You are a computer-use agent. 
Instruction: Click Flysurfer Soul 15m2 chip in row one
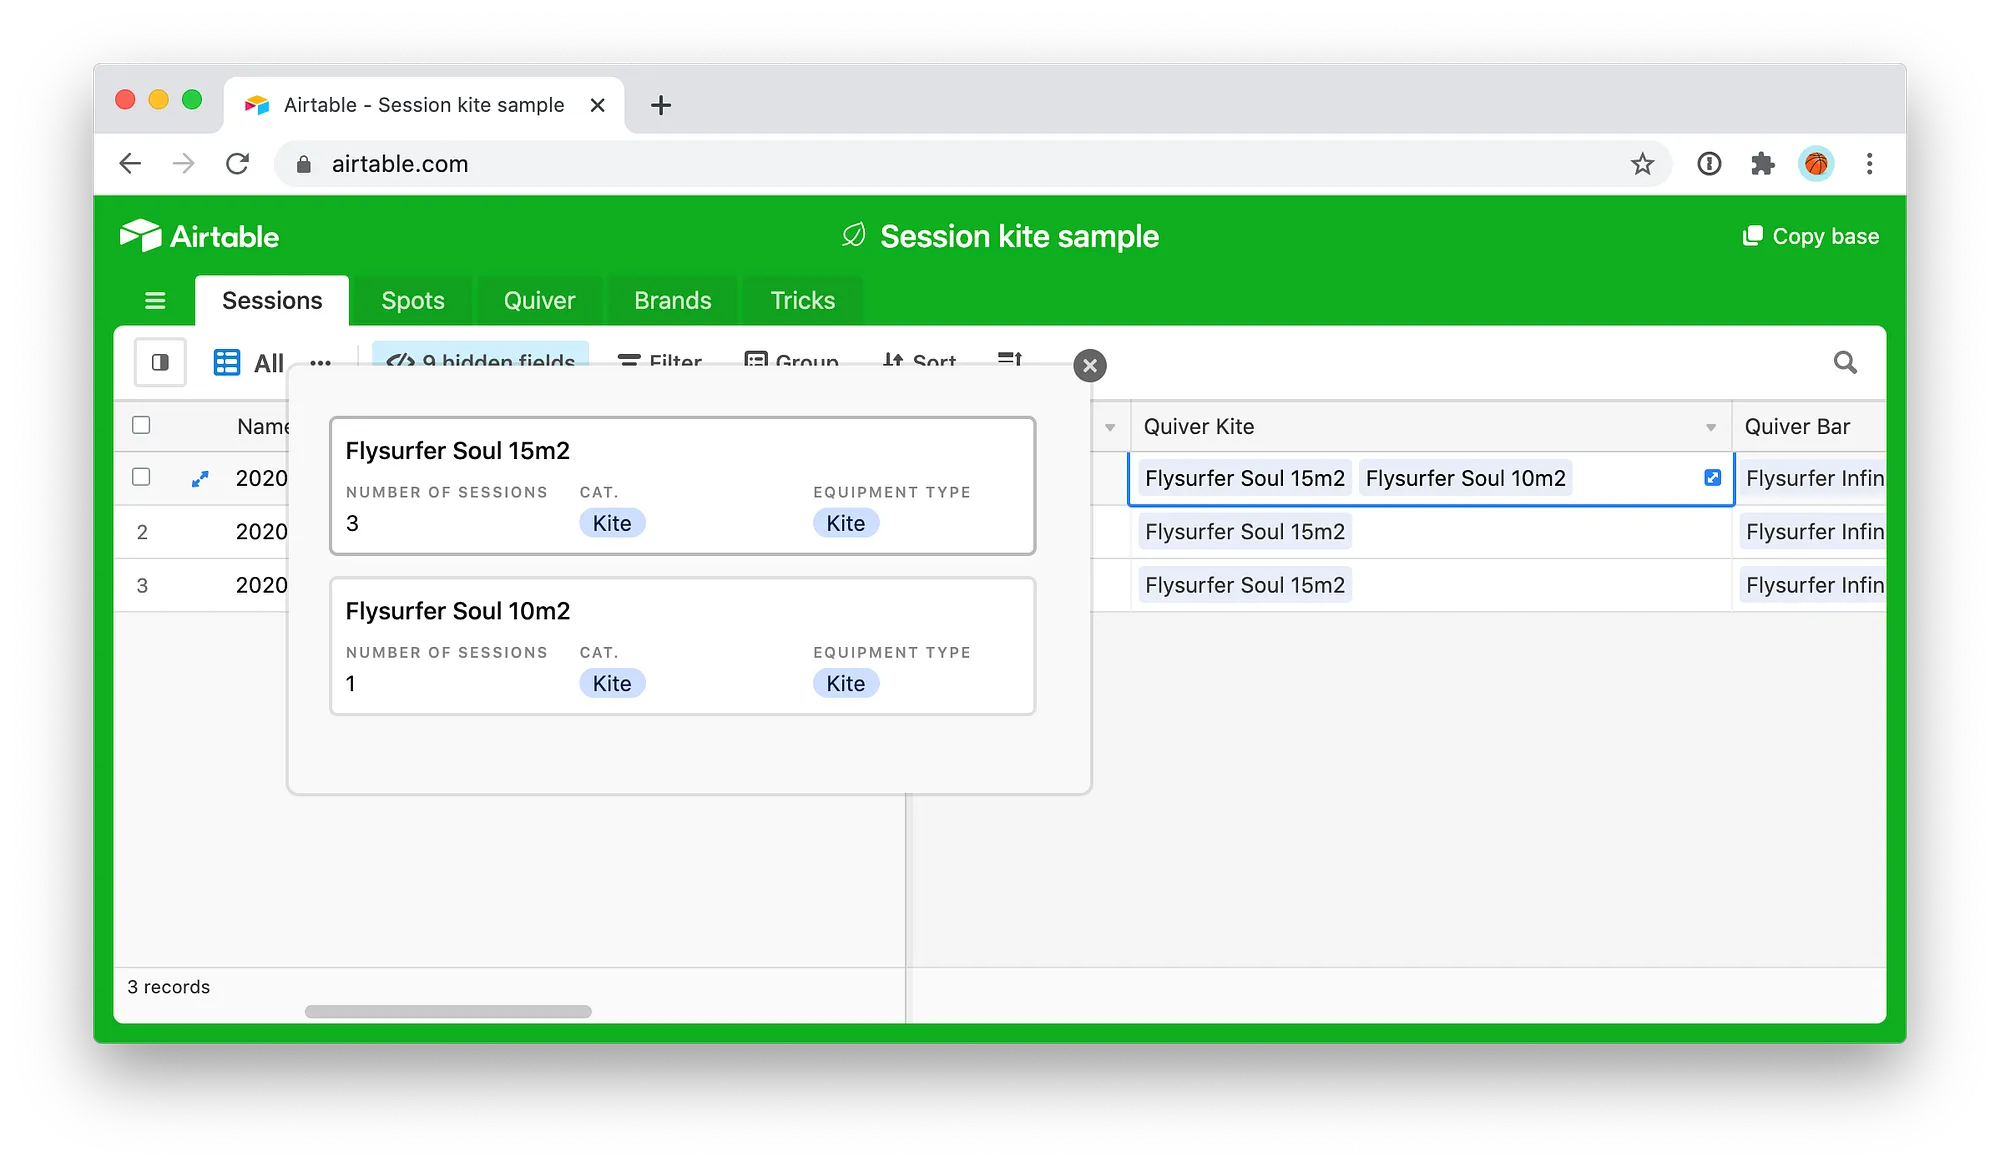point(1245,479)
